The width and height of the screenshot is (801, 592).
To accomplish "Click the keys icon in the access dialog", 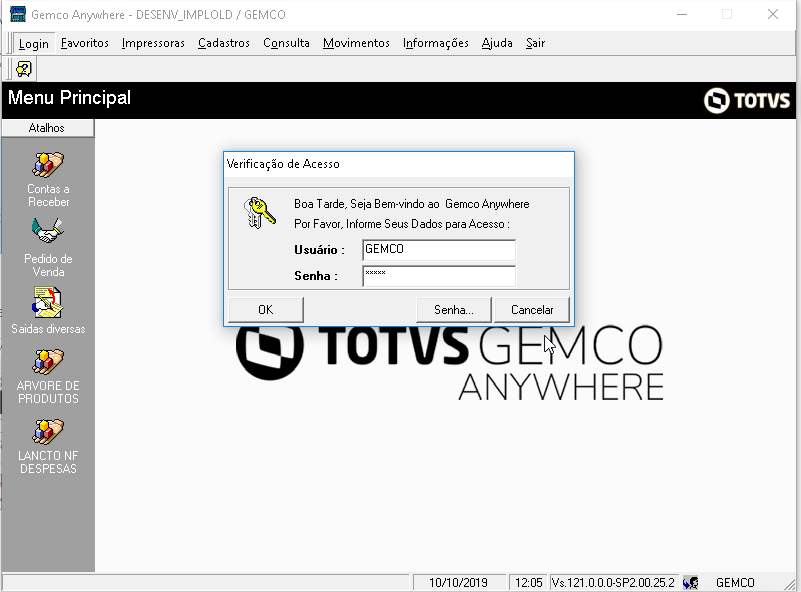I will (x=260, y=212).
